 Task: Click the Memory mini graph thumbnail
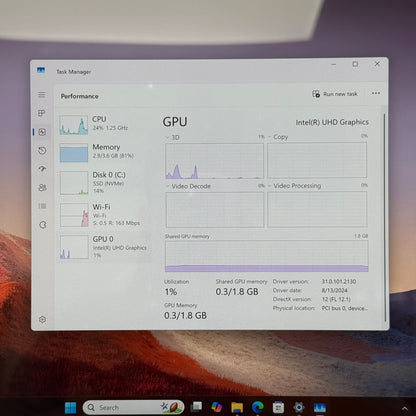click(x=74, y=153)
